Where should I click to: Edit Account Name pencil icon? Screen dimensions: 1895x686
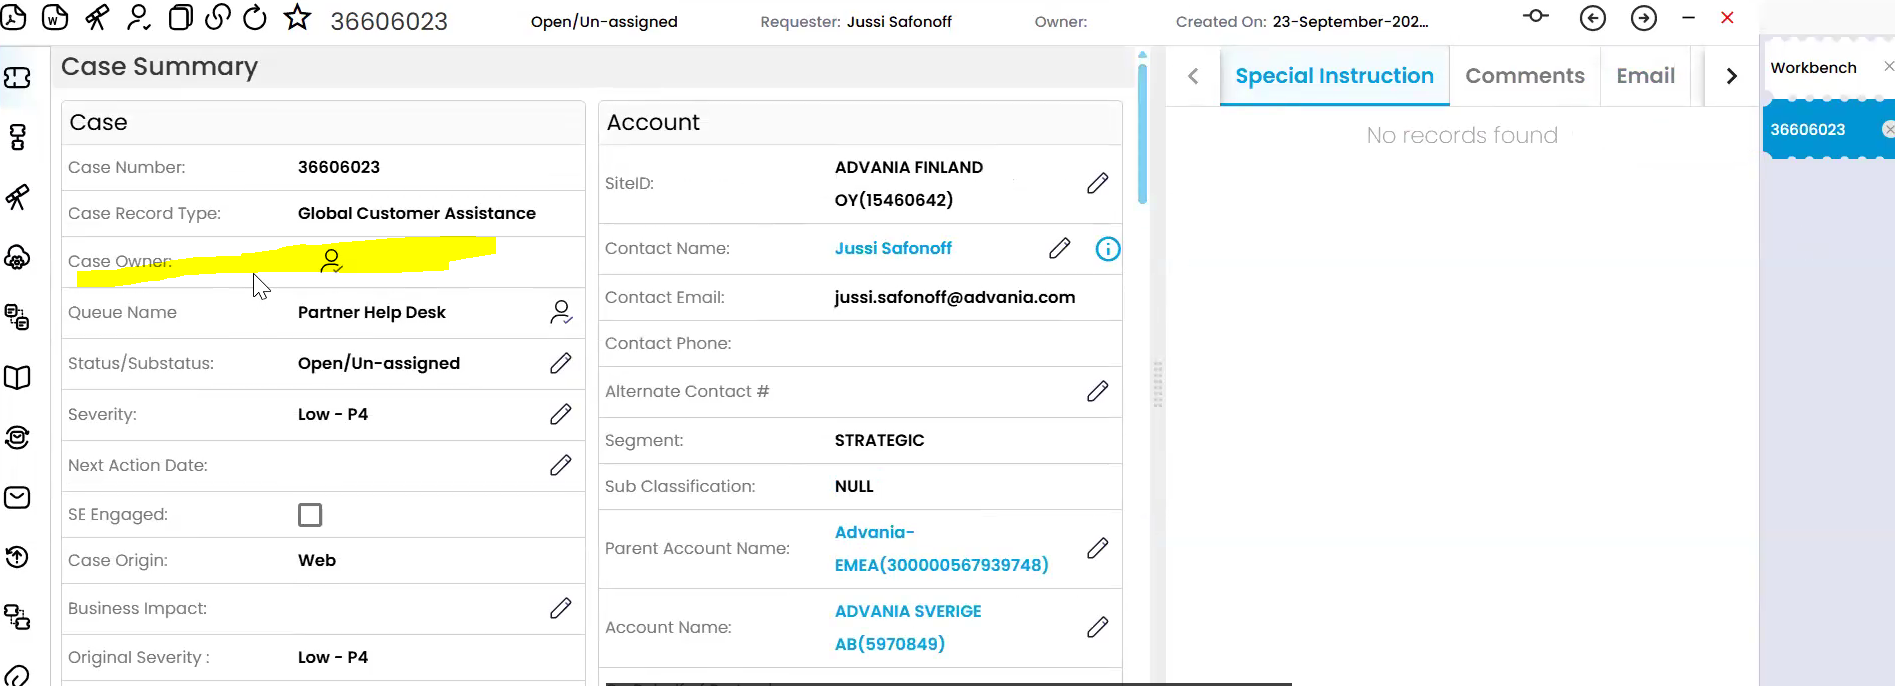pos(1098,627)
